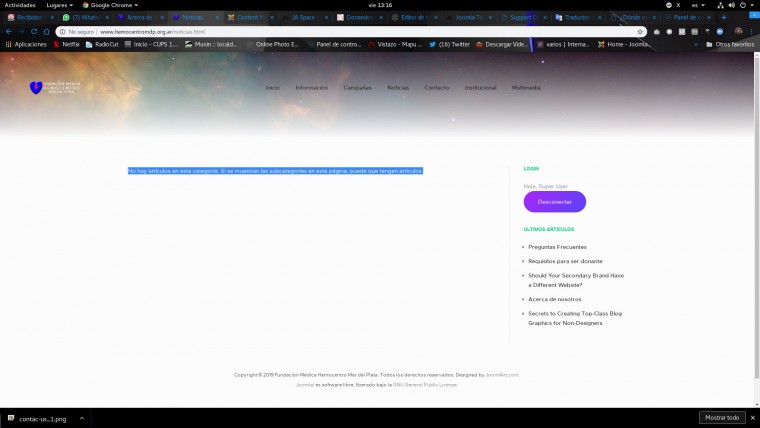Open the Lugares menu
760x428 pixels.
coord(60,5)
